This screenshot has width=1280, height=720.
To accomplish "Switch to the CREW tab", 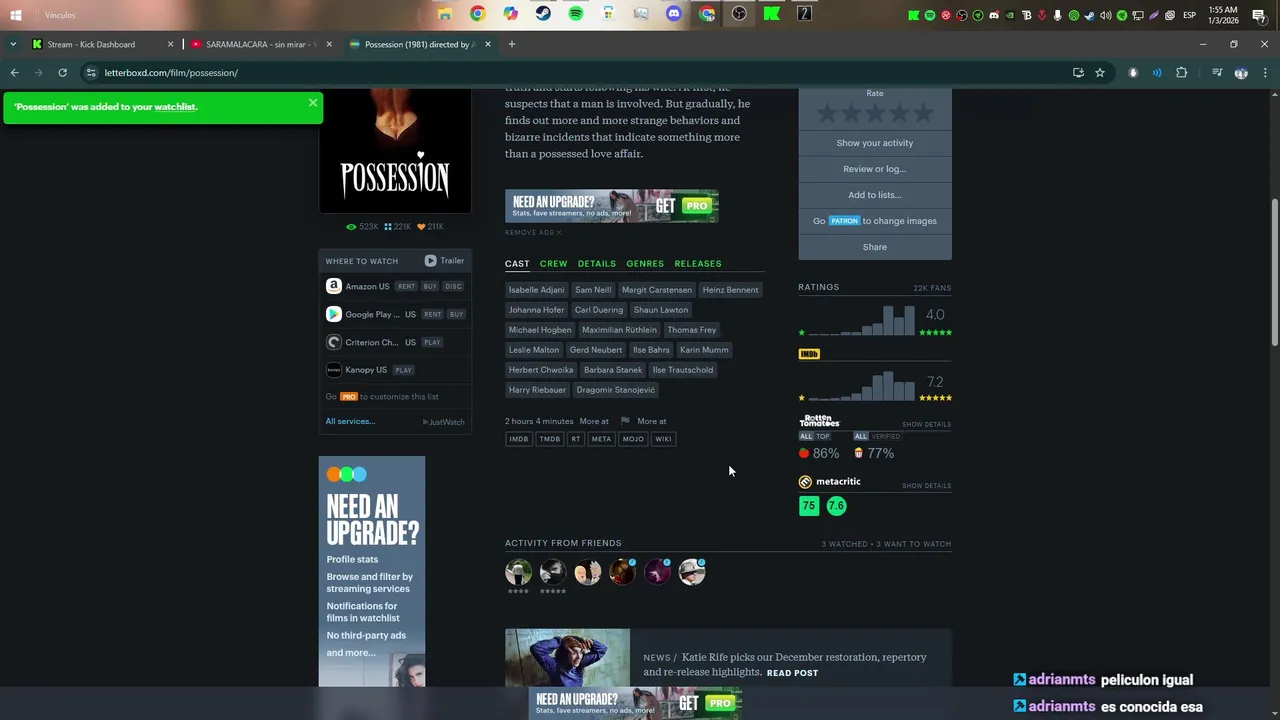I will pos(553,264).
